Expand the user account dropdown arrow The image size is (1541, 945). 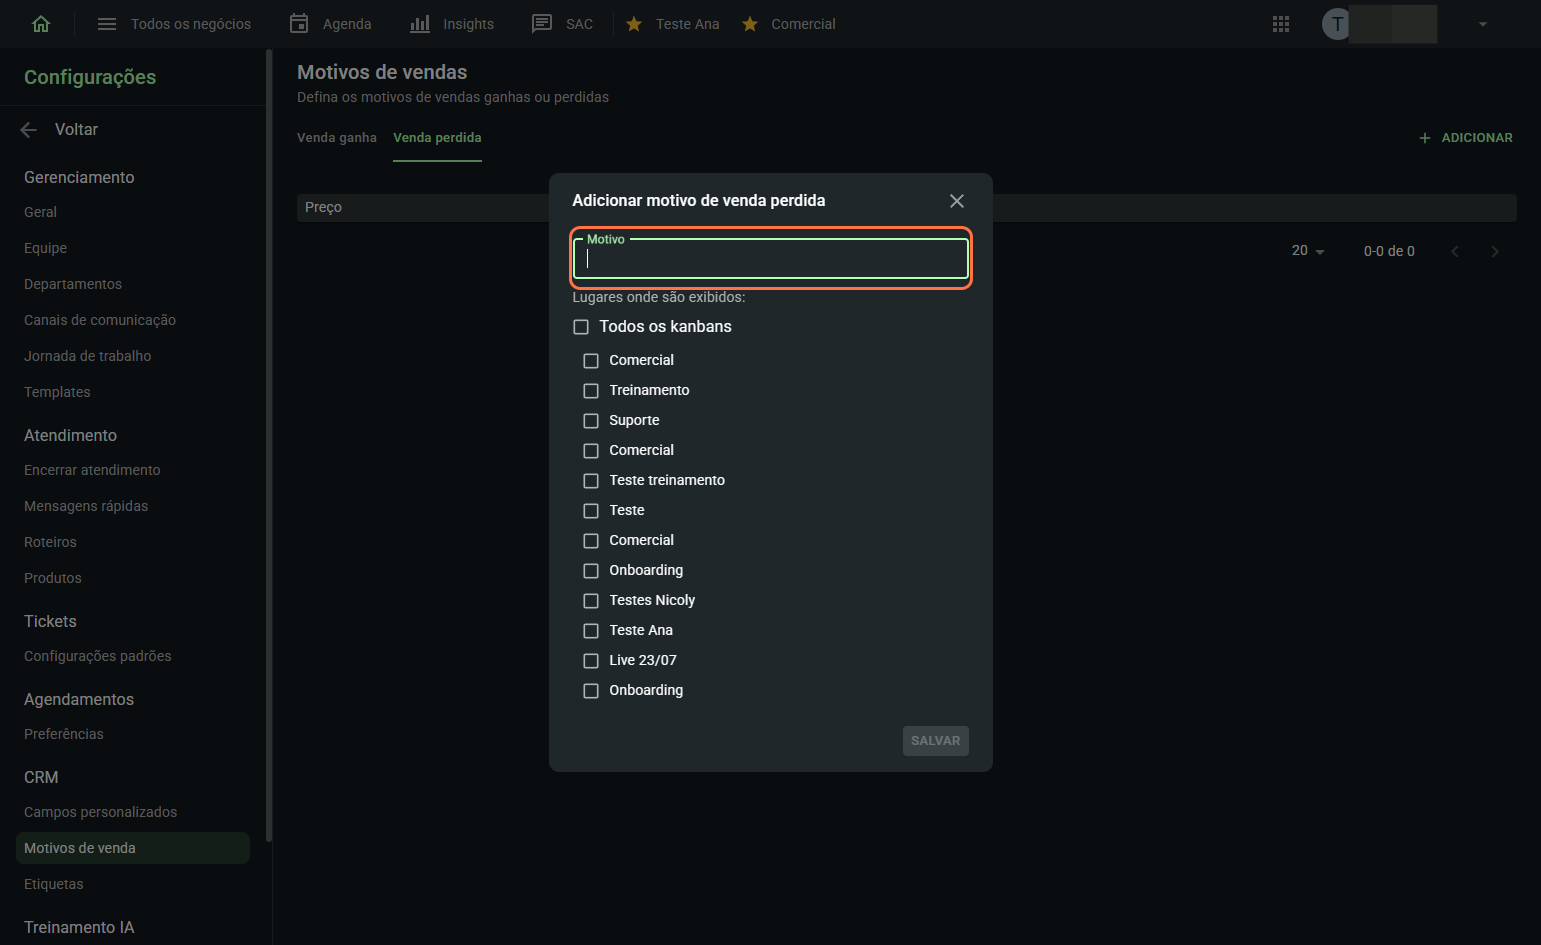click(x=1483, y=24)
